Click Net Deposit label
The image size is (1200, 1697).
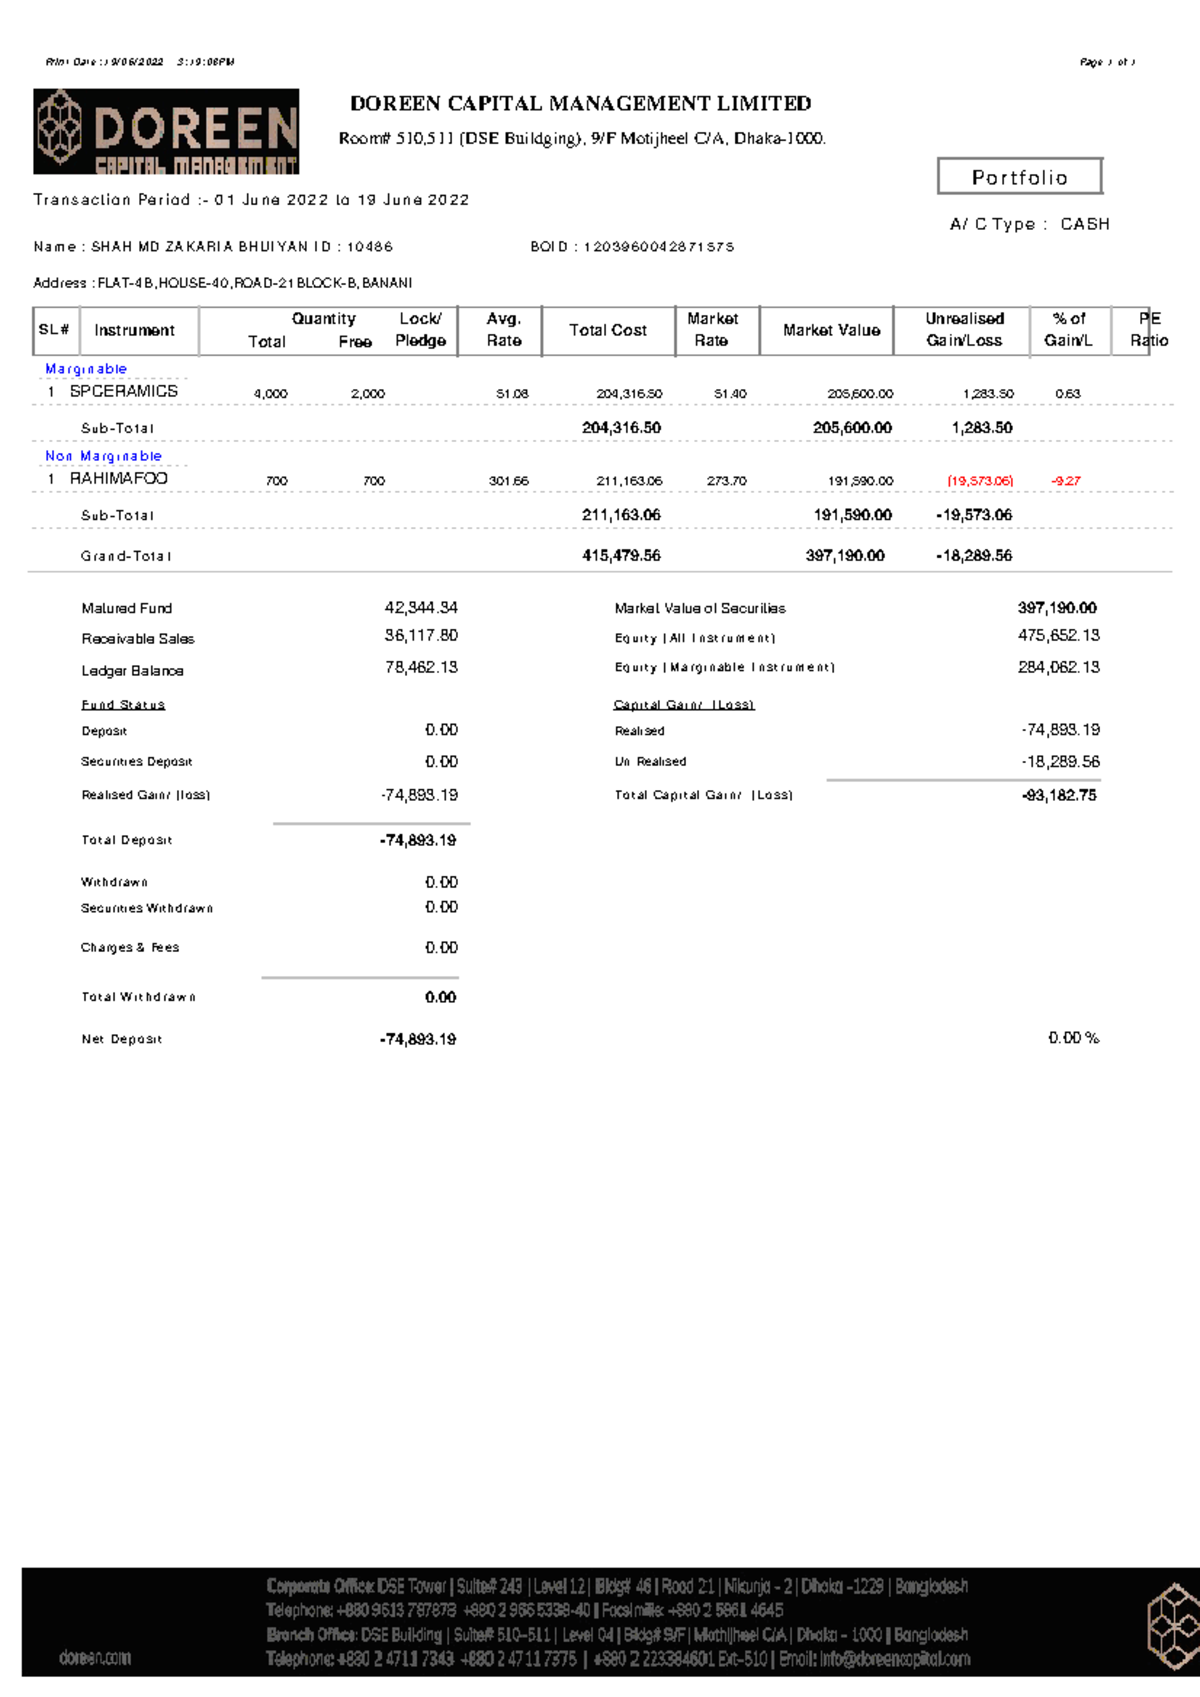point(122,1040)
